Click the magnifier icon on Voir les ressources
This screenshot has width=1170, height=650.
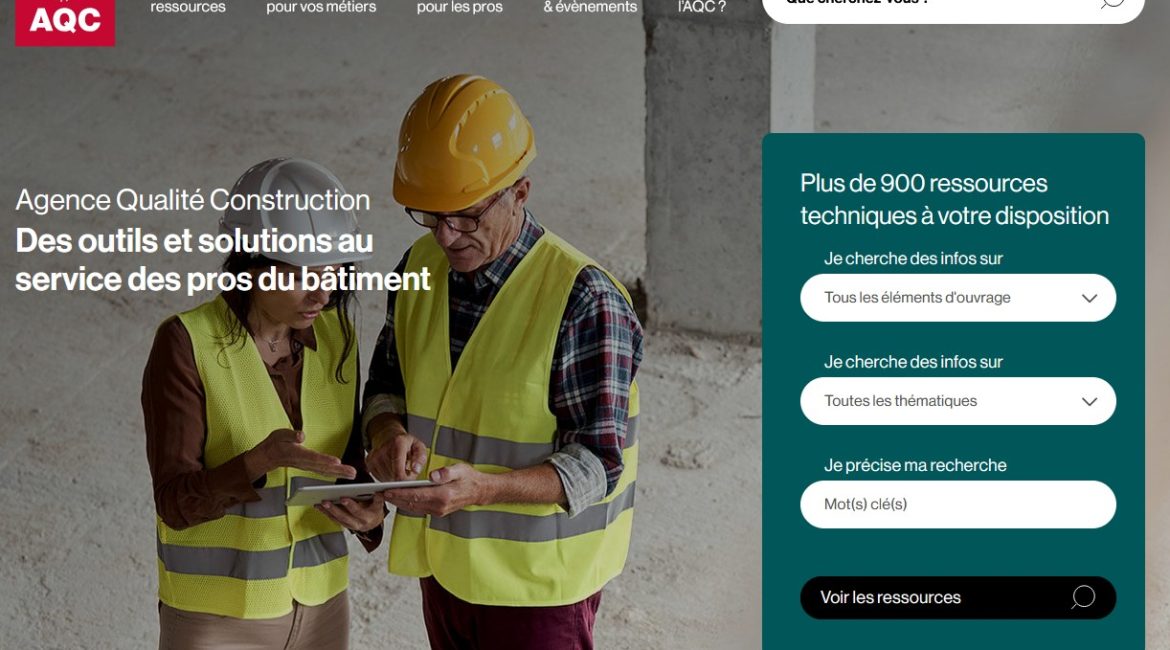1083,597
